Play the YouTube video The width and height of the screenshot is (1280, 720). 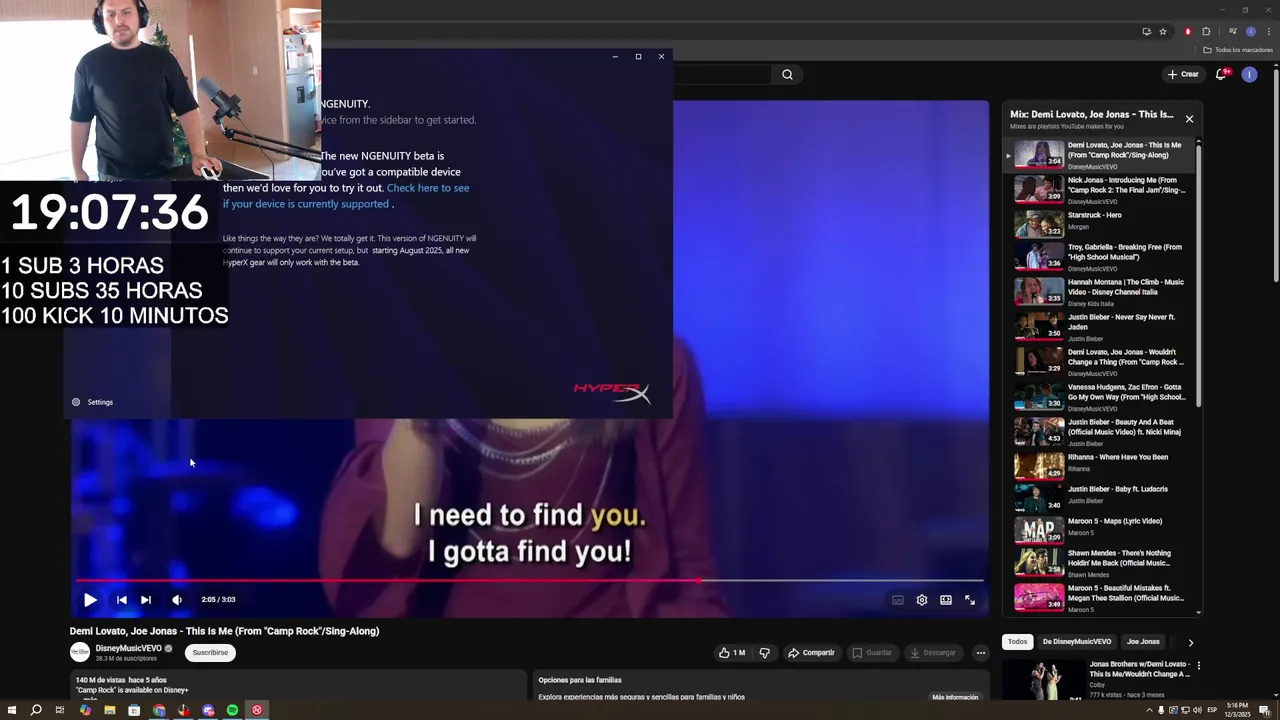click(90, 600)
